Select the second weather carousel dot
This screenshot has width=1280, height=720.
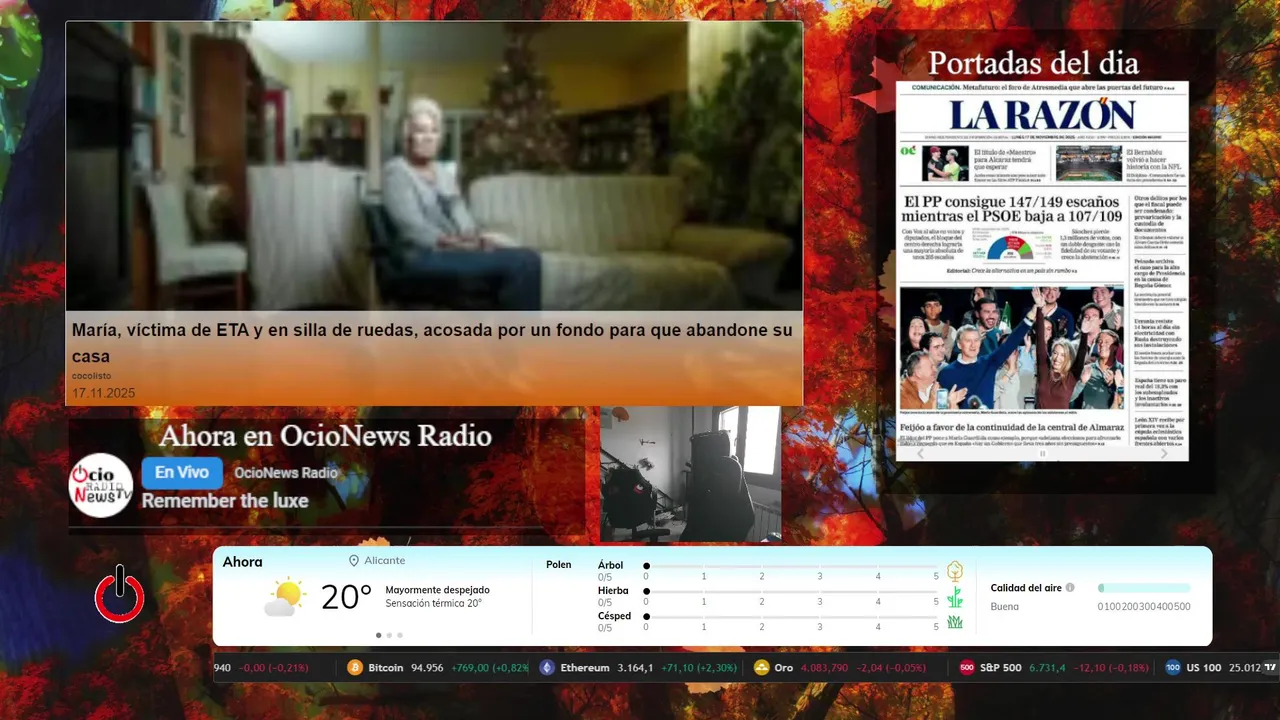[x=389, y=635]
